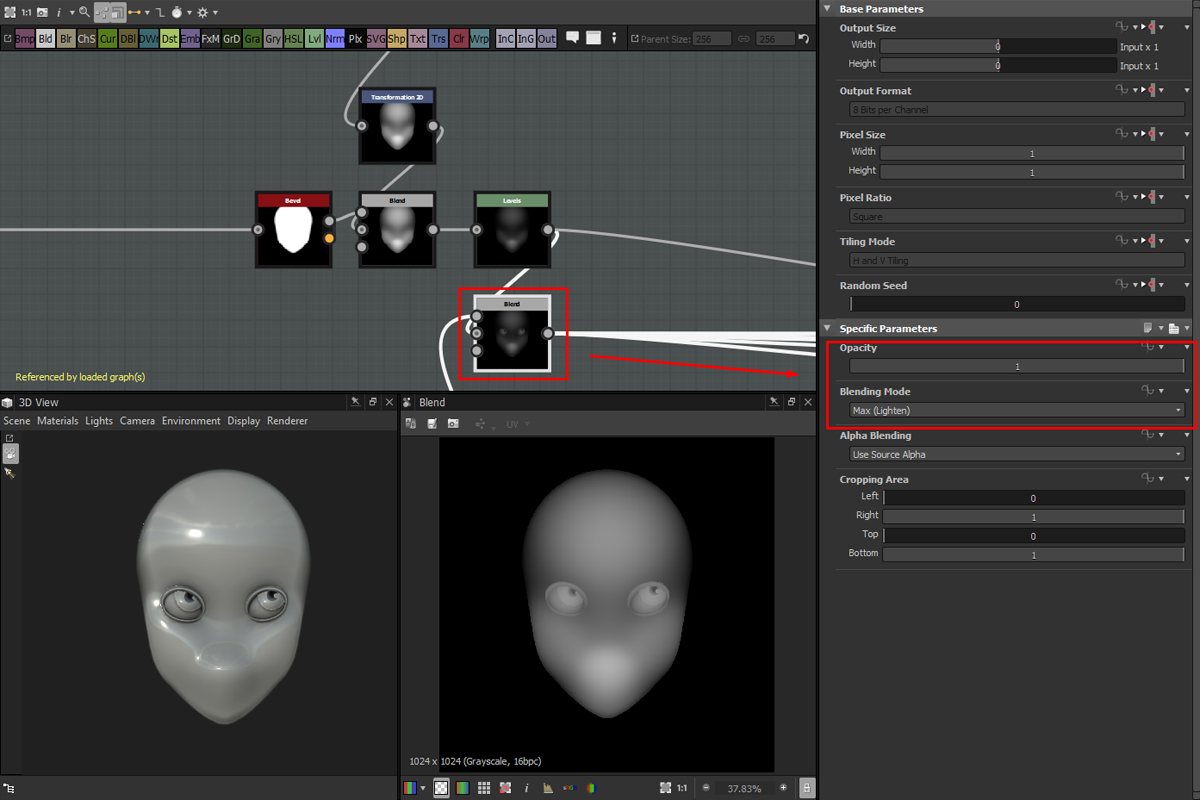Add a Blur node with Blr shortcut

coord(66,39)
